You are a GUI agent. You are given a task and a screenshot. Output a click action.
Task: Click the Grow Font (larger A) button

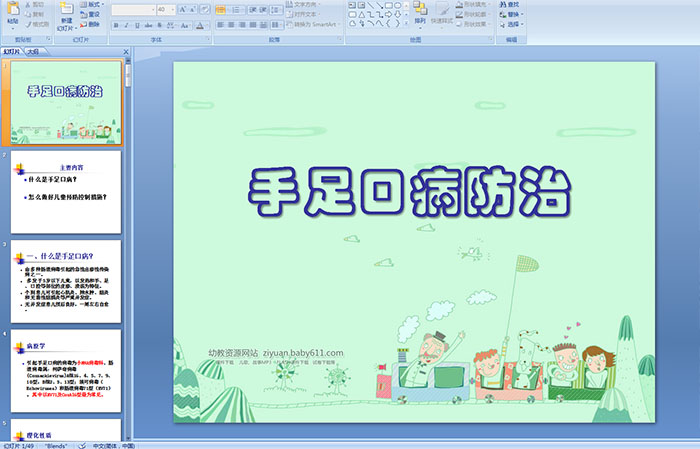[x=183, y=9]
